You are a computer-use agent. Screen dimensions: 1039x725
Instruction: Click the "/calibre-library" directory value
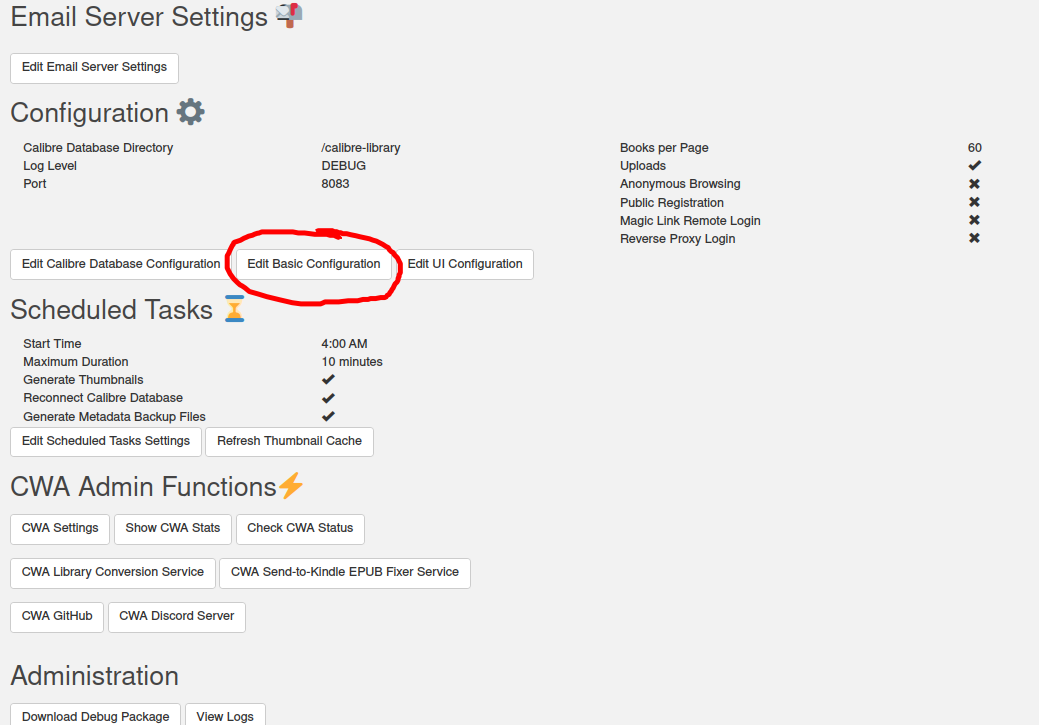361,148
